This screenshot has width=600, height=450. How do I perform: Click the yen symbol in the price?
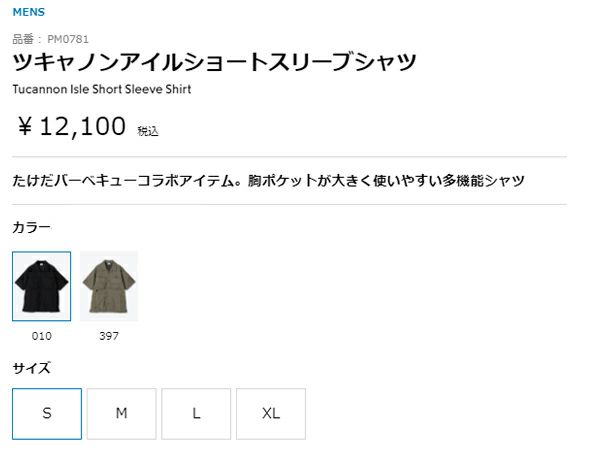click(26, 127)
